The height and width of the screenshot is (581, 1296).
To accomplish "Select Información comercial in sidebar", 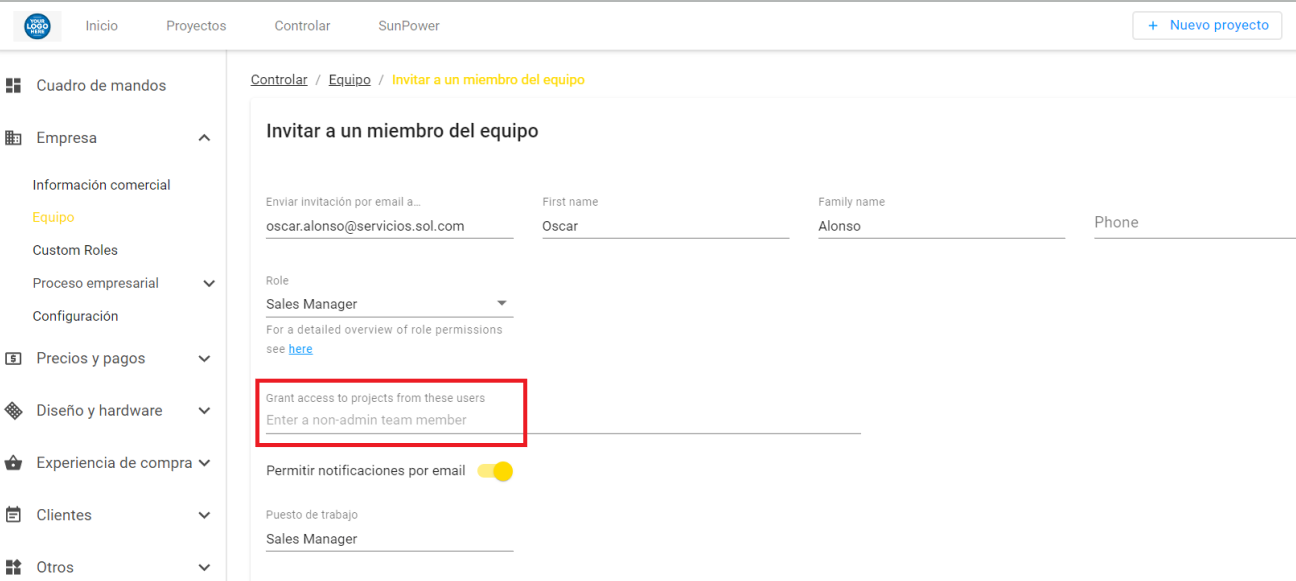I will tap(101, 185).
